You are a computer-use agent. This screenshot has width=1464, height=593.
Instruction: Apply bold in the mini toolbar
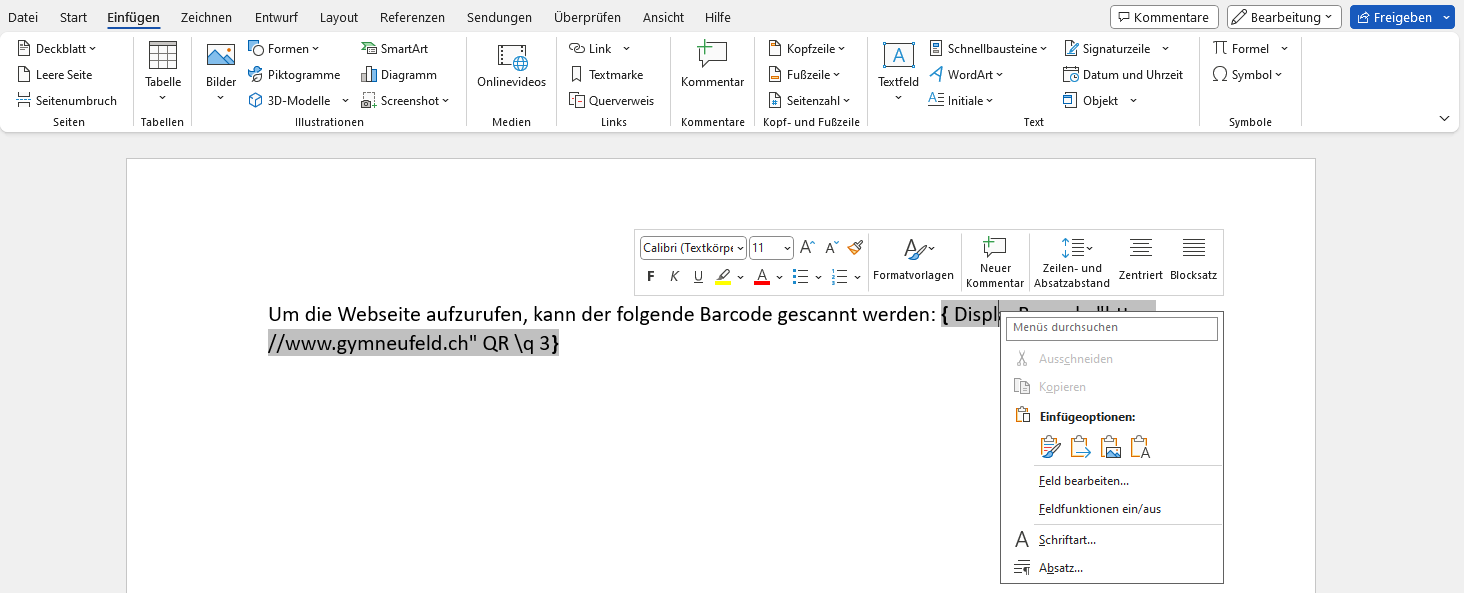[651, 276]
